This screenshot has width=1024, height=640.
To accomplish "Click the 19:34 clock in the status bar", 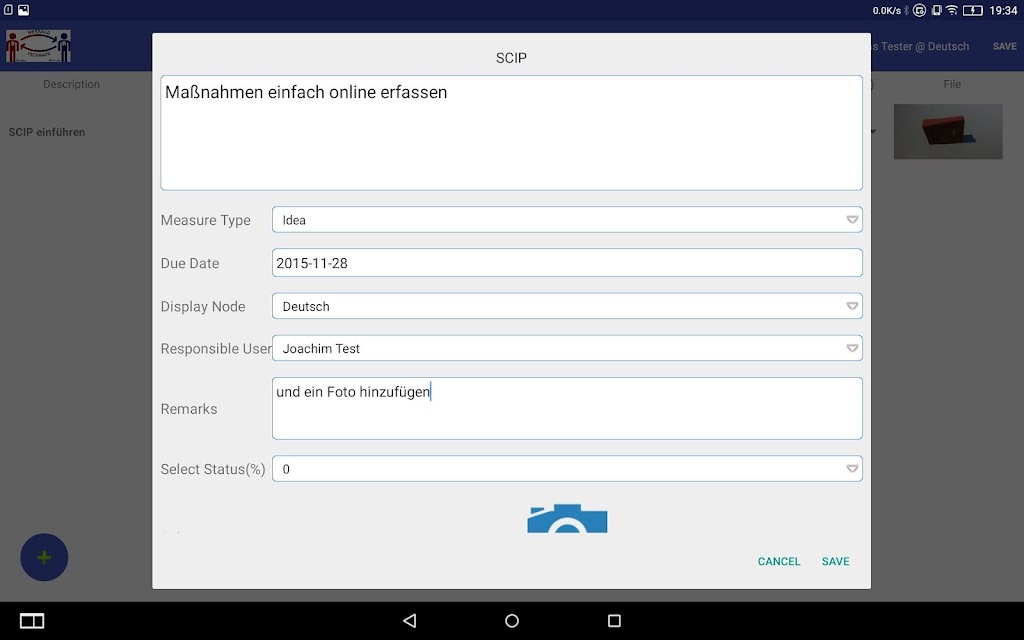I will pos(1003,10).
